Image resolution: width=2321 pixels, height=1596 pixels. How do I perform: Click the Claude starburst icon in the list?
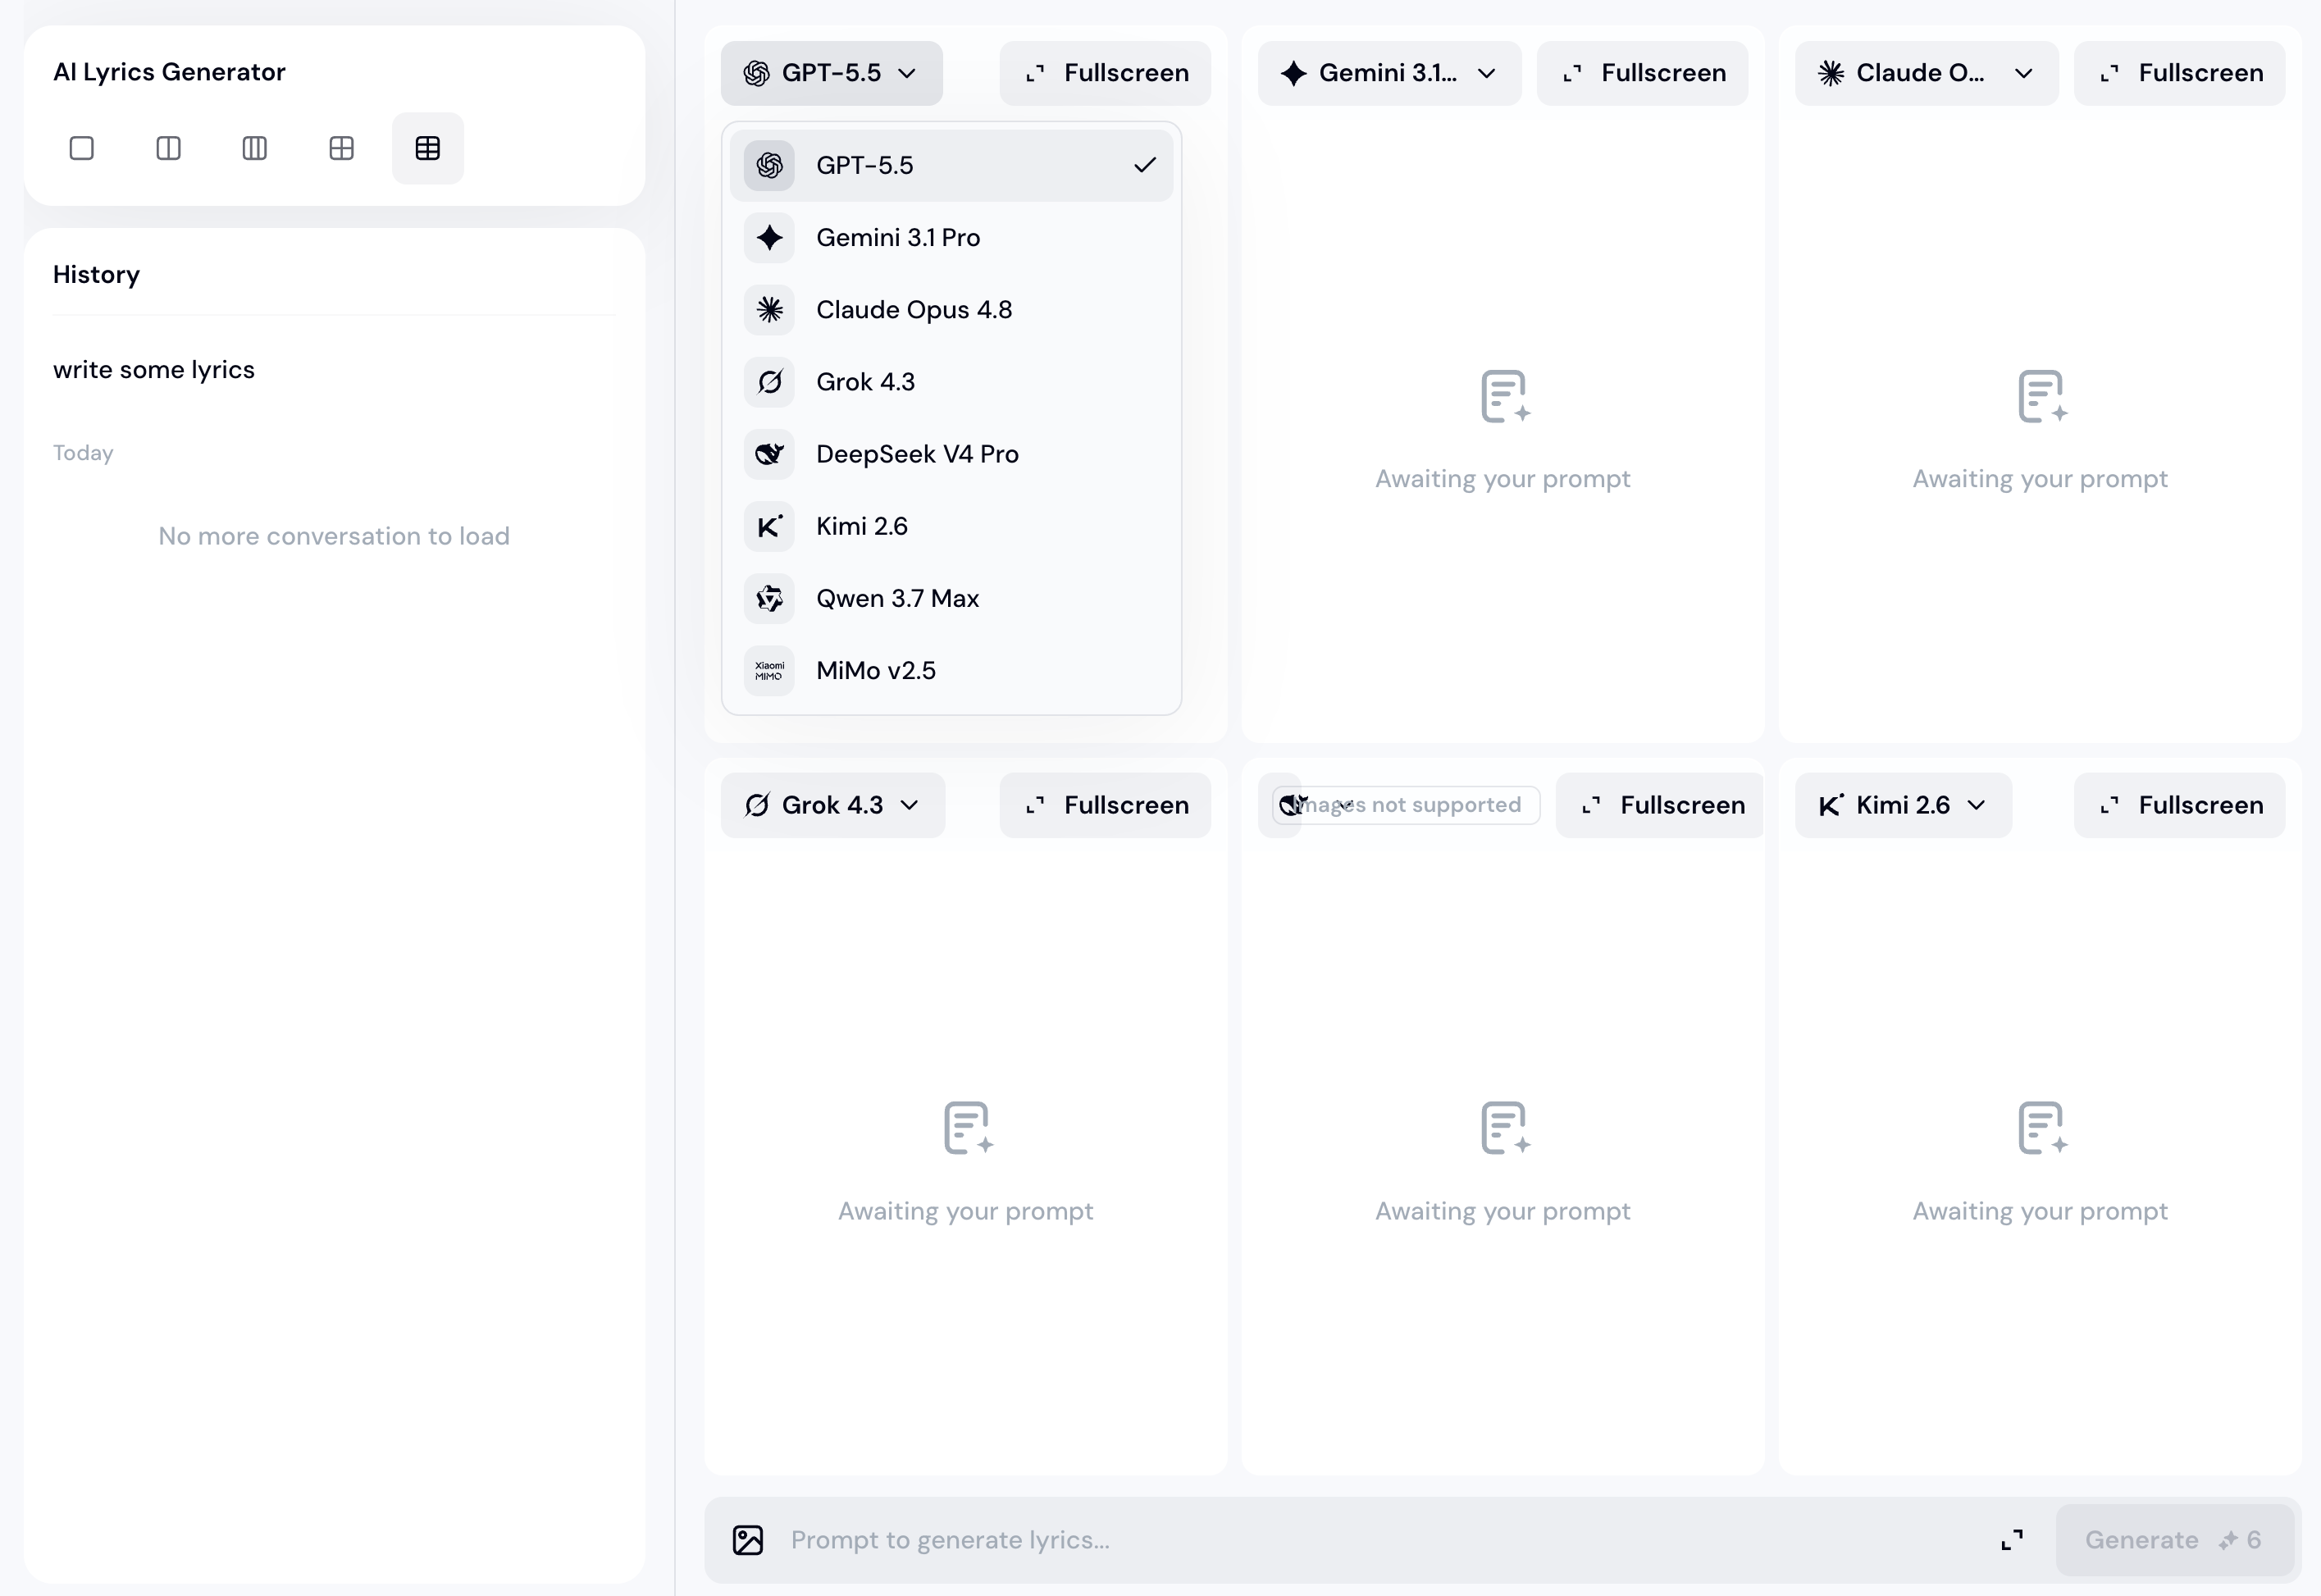(769, 310)
